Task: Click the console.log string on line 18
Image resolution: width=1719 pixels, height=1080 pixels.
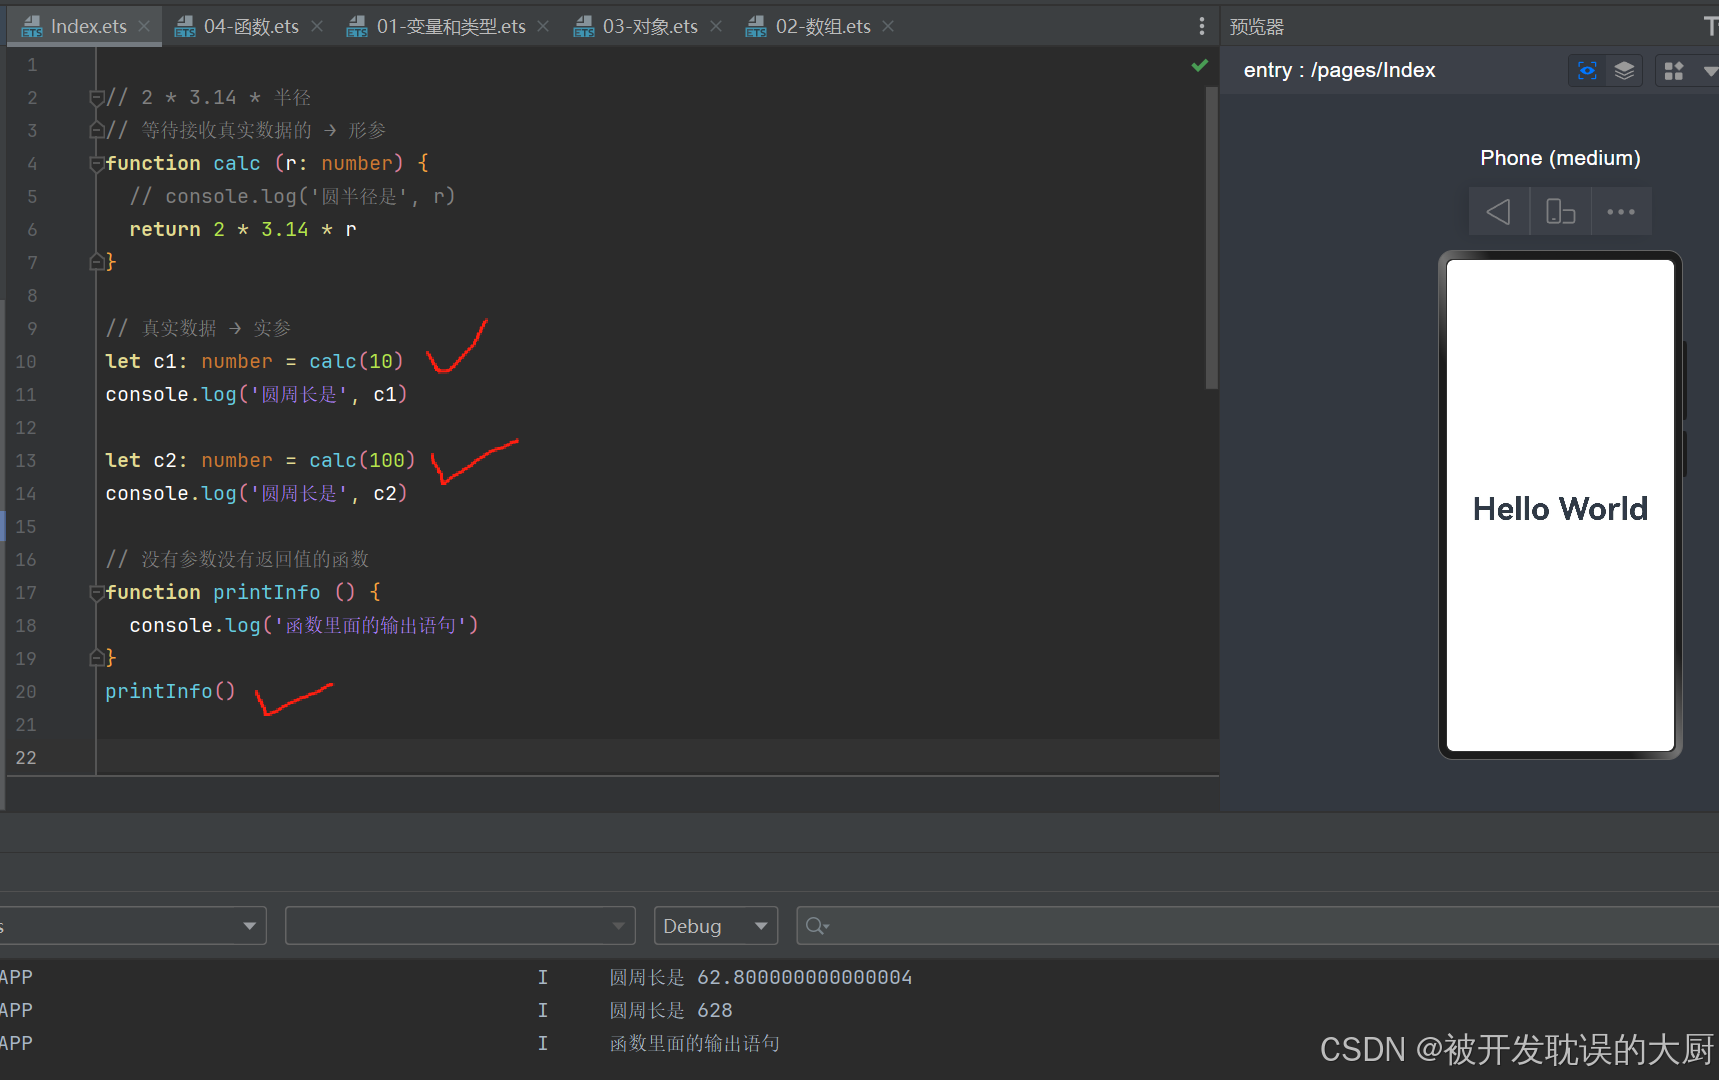Action: (371, 626)
